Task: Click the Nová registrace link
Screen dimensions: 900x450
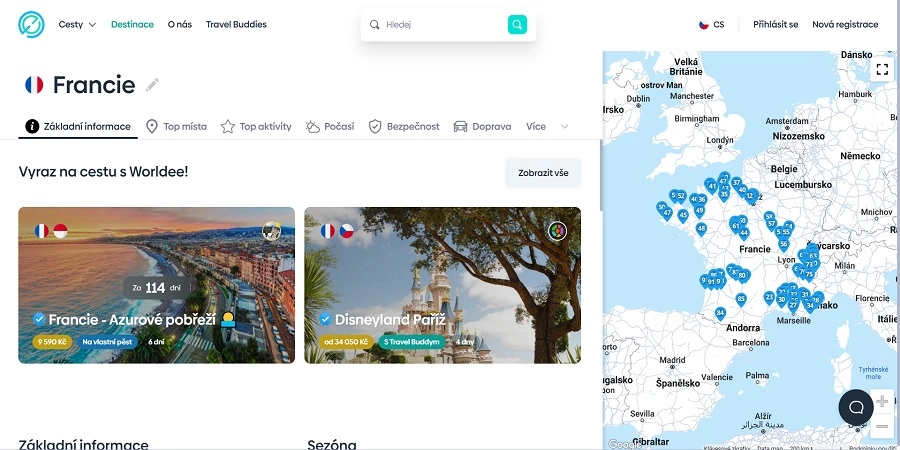Action: tap(845, 25)
